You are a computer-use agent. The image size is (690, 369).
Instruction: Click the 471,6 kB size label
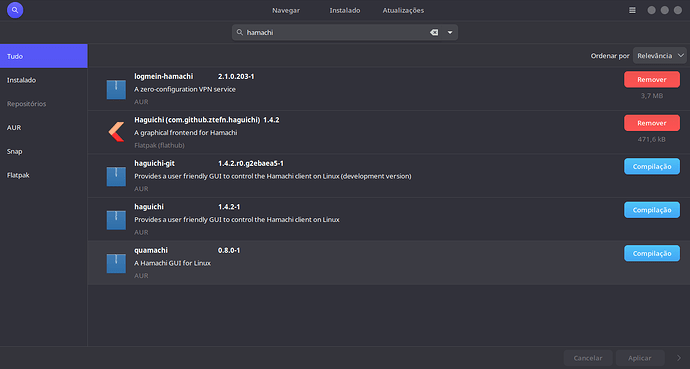652,139
